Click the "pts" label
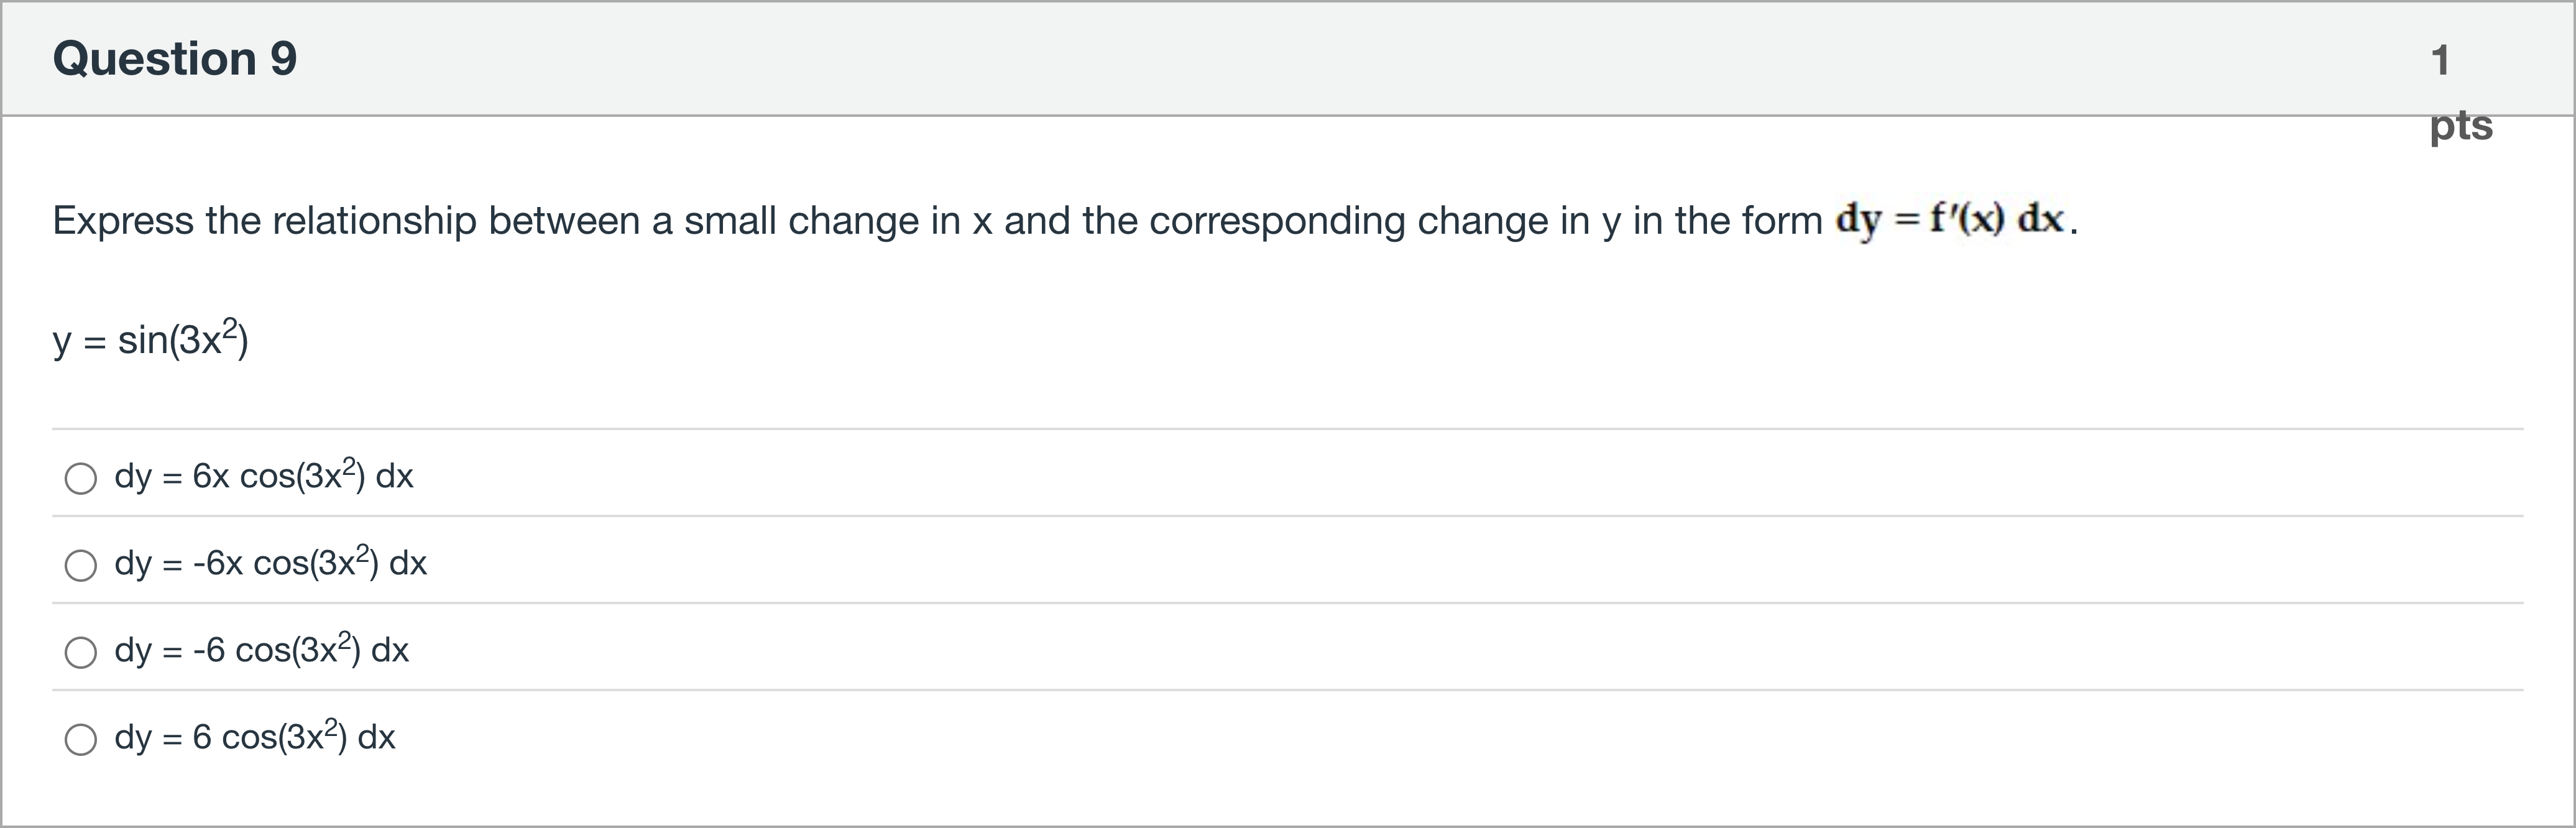The image size is (2576, 828). click(2461, 125)
